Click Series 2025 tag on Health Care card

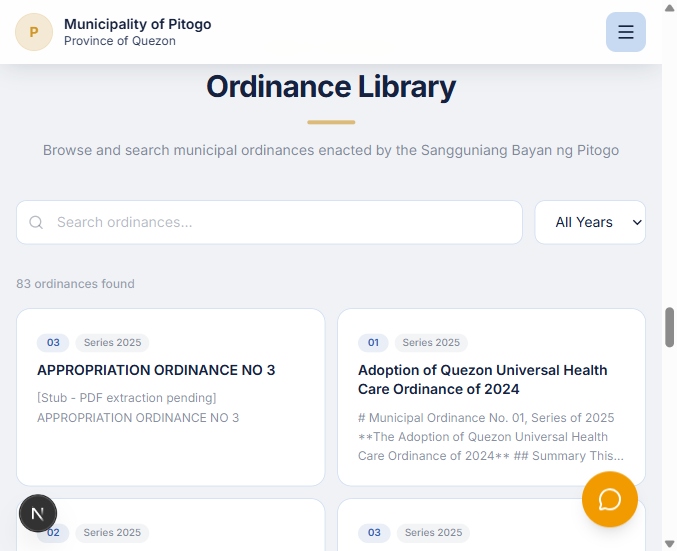(431, 342)
